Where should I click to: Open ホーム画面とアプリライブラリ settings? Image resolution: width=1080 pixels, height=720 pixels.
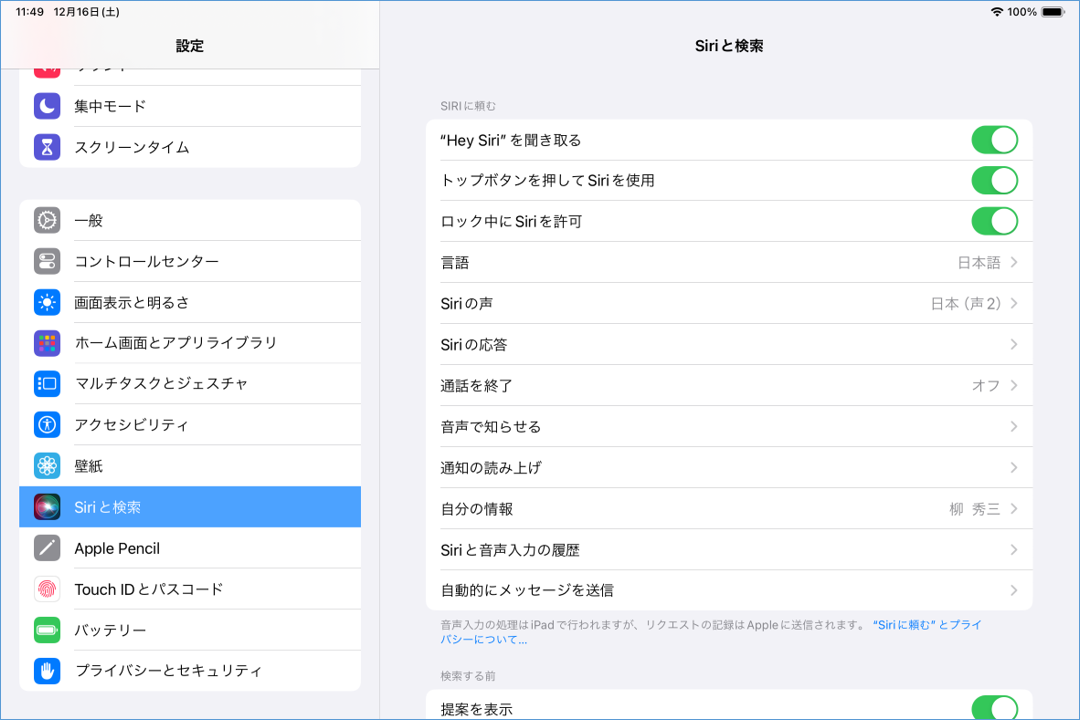click(x=190, y=343)
